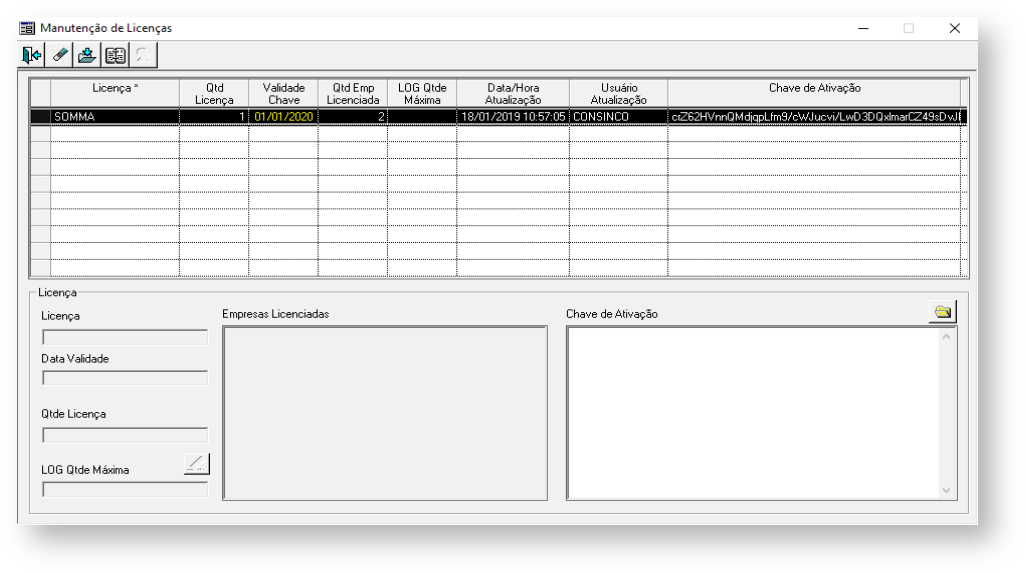This screenshot has height=573, width=1026.
Task: Click the Licença column header
Action: [x=115, y=94]
